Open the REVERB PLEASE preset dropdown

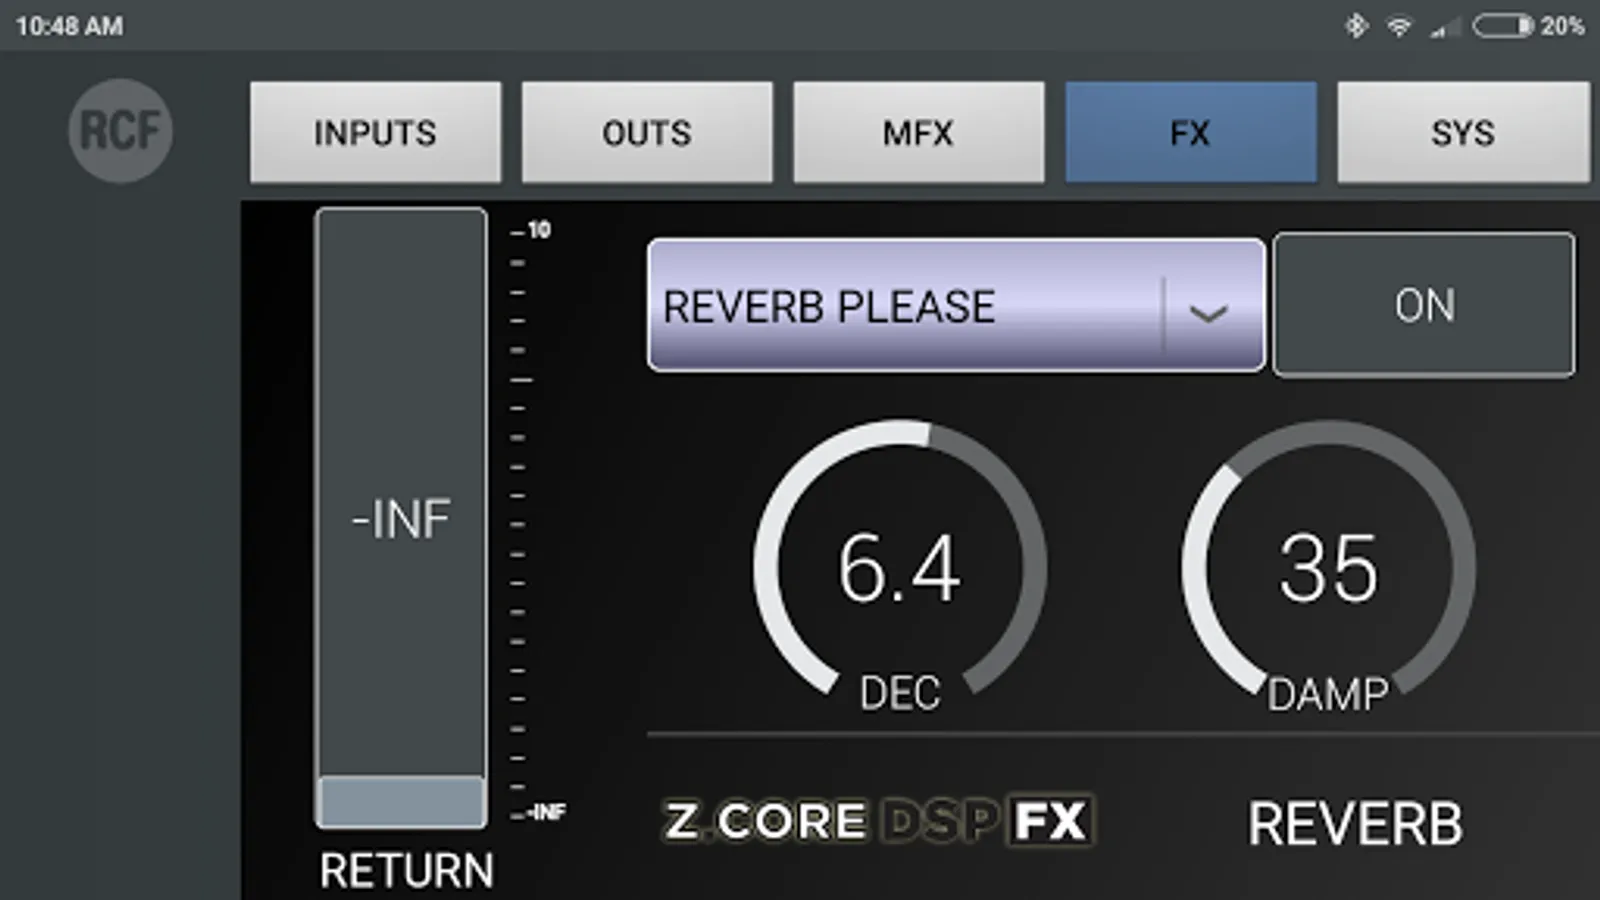956,305
